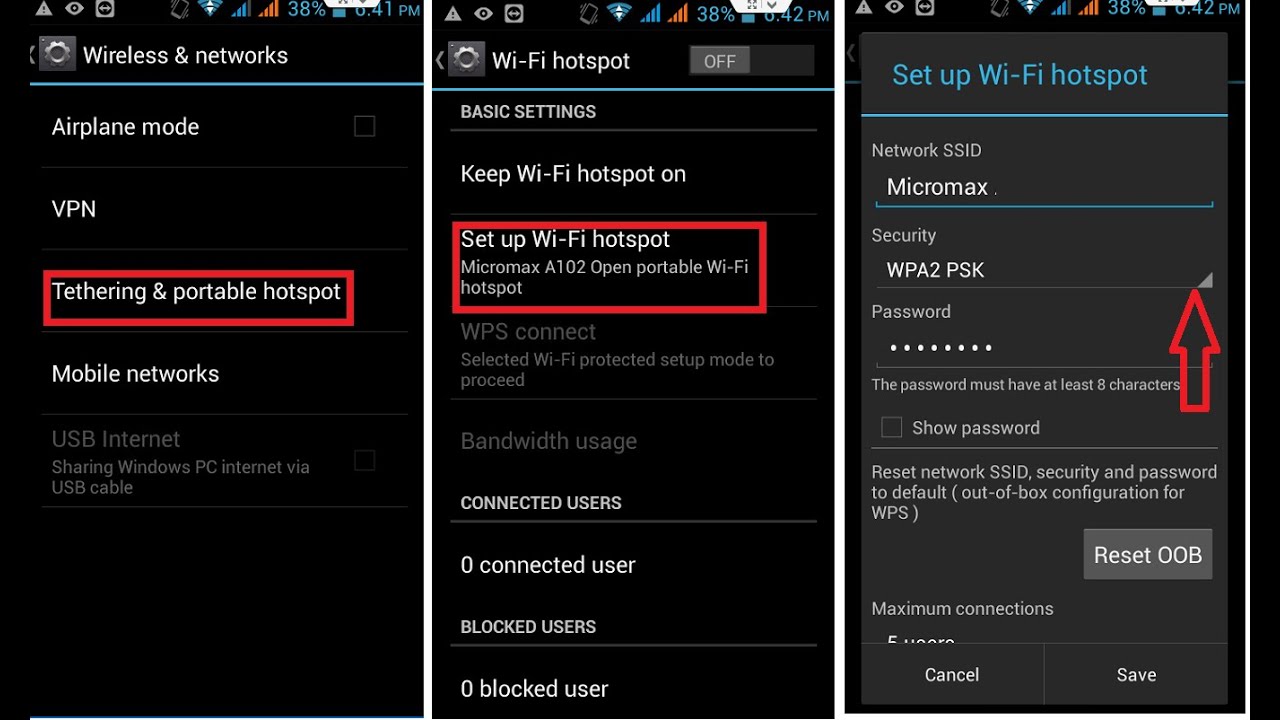Open Set up Wi-Fi hotspot entry
This screenshot has height=720, width=1280.
[607, 265]
